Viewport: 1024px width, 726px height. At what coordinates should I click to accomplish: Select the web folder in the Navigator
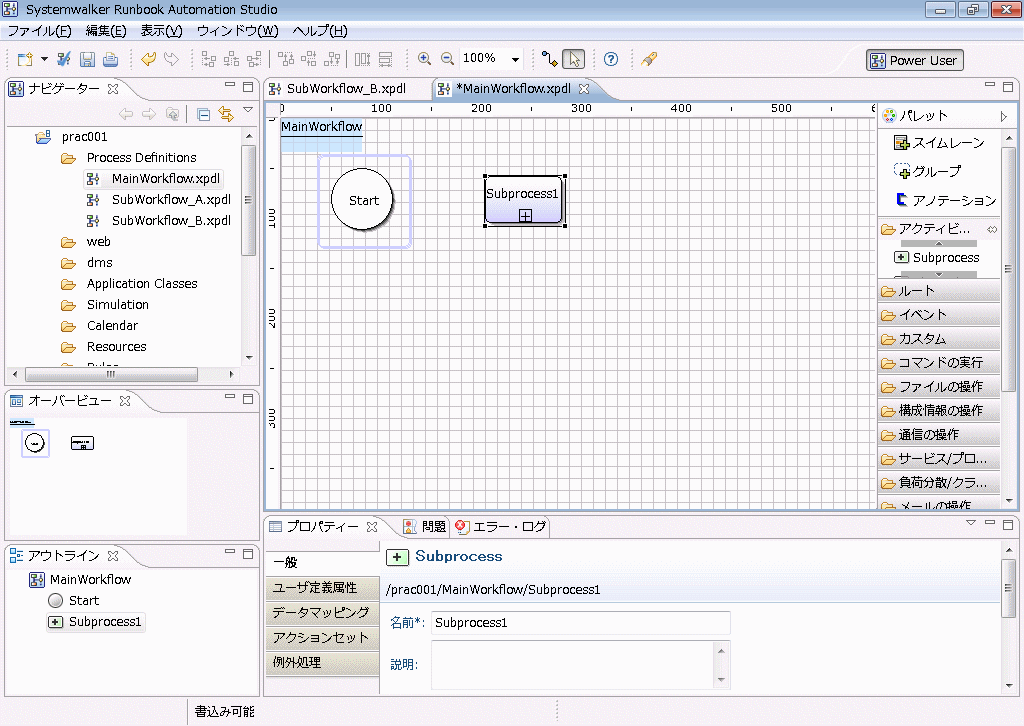click(x=99, y=242)
